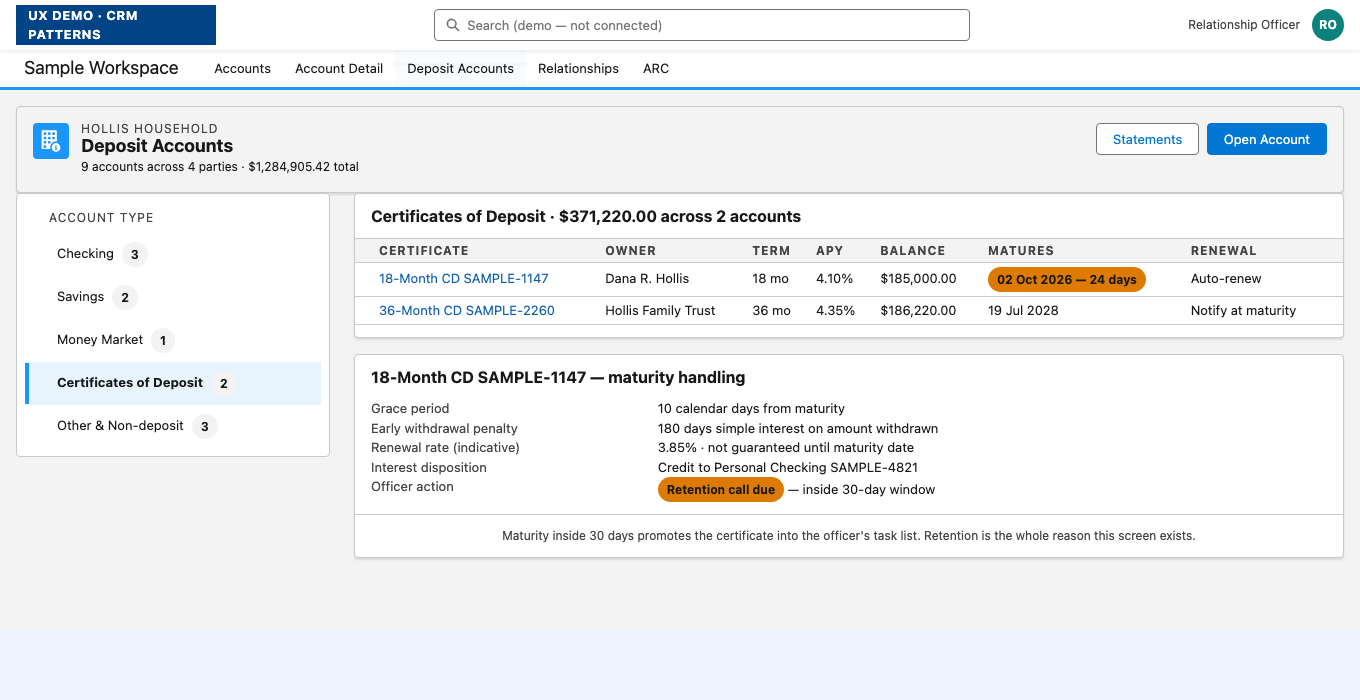Click the Auto-renew renewal cell

click(1226, 279)
